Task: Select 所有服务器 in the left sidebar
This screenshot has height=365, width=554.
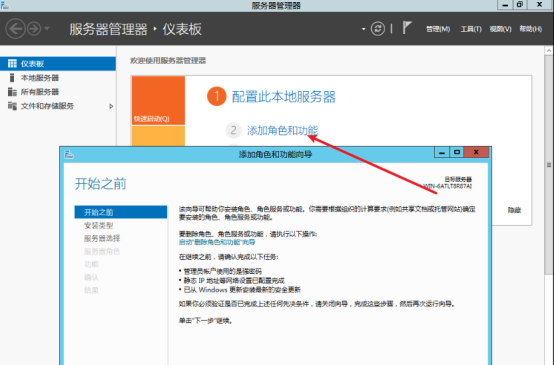Action: coord(58,92)
